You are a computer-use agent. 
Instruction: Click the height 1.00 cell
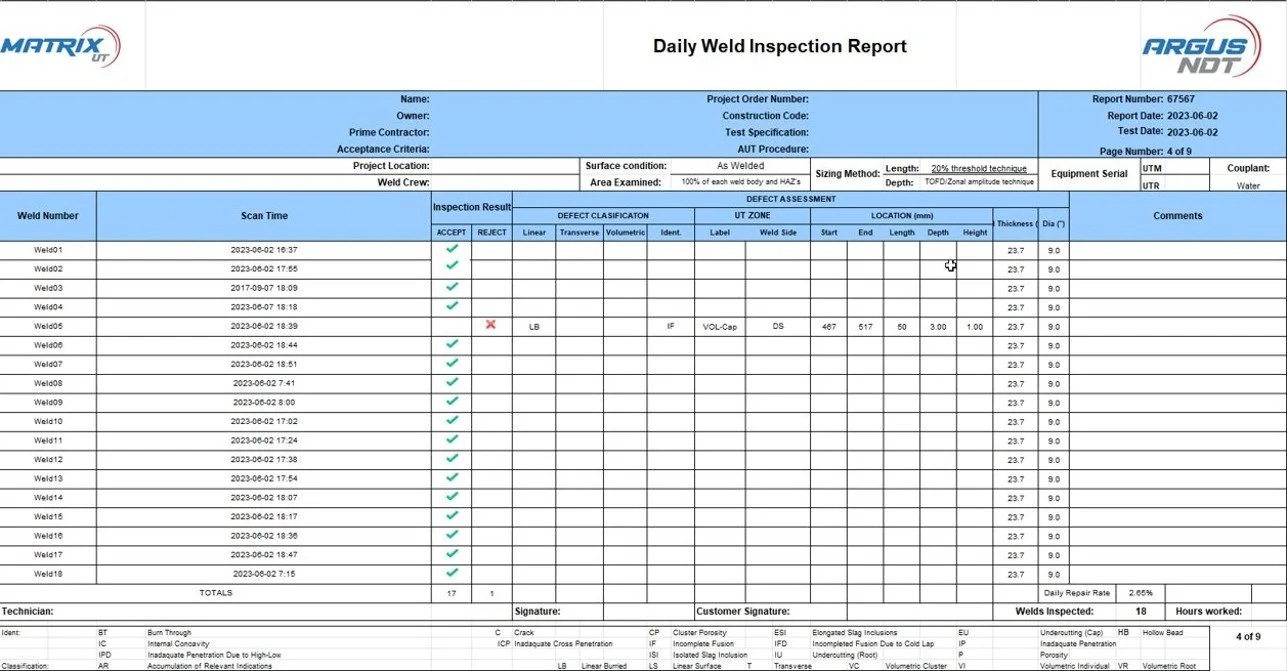pos(975,326)
